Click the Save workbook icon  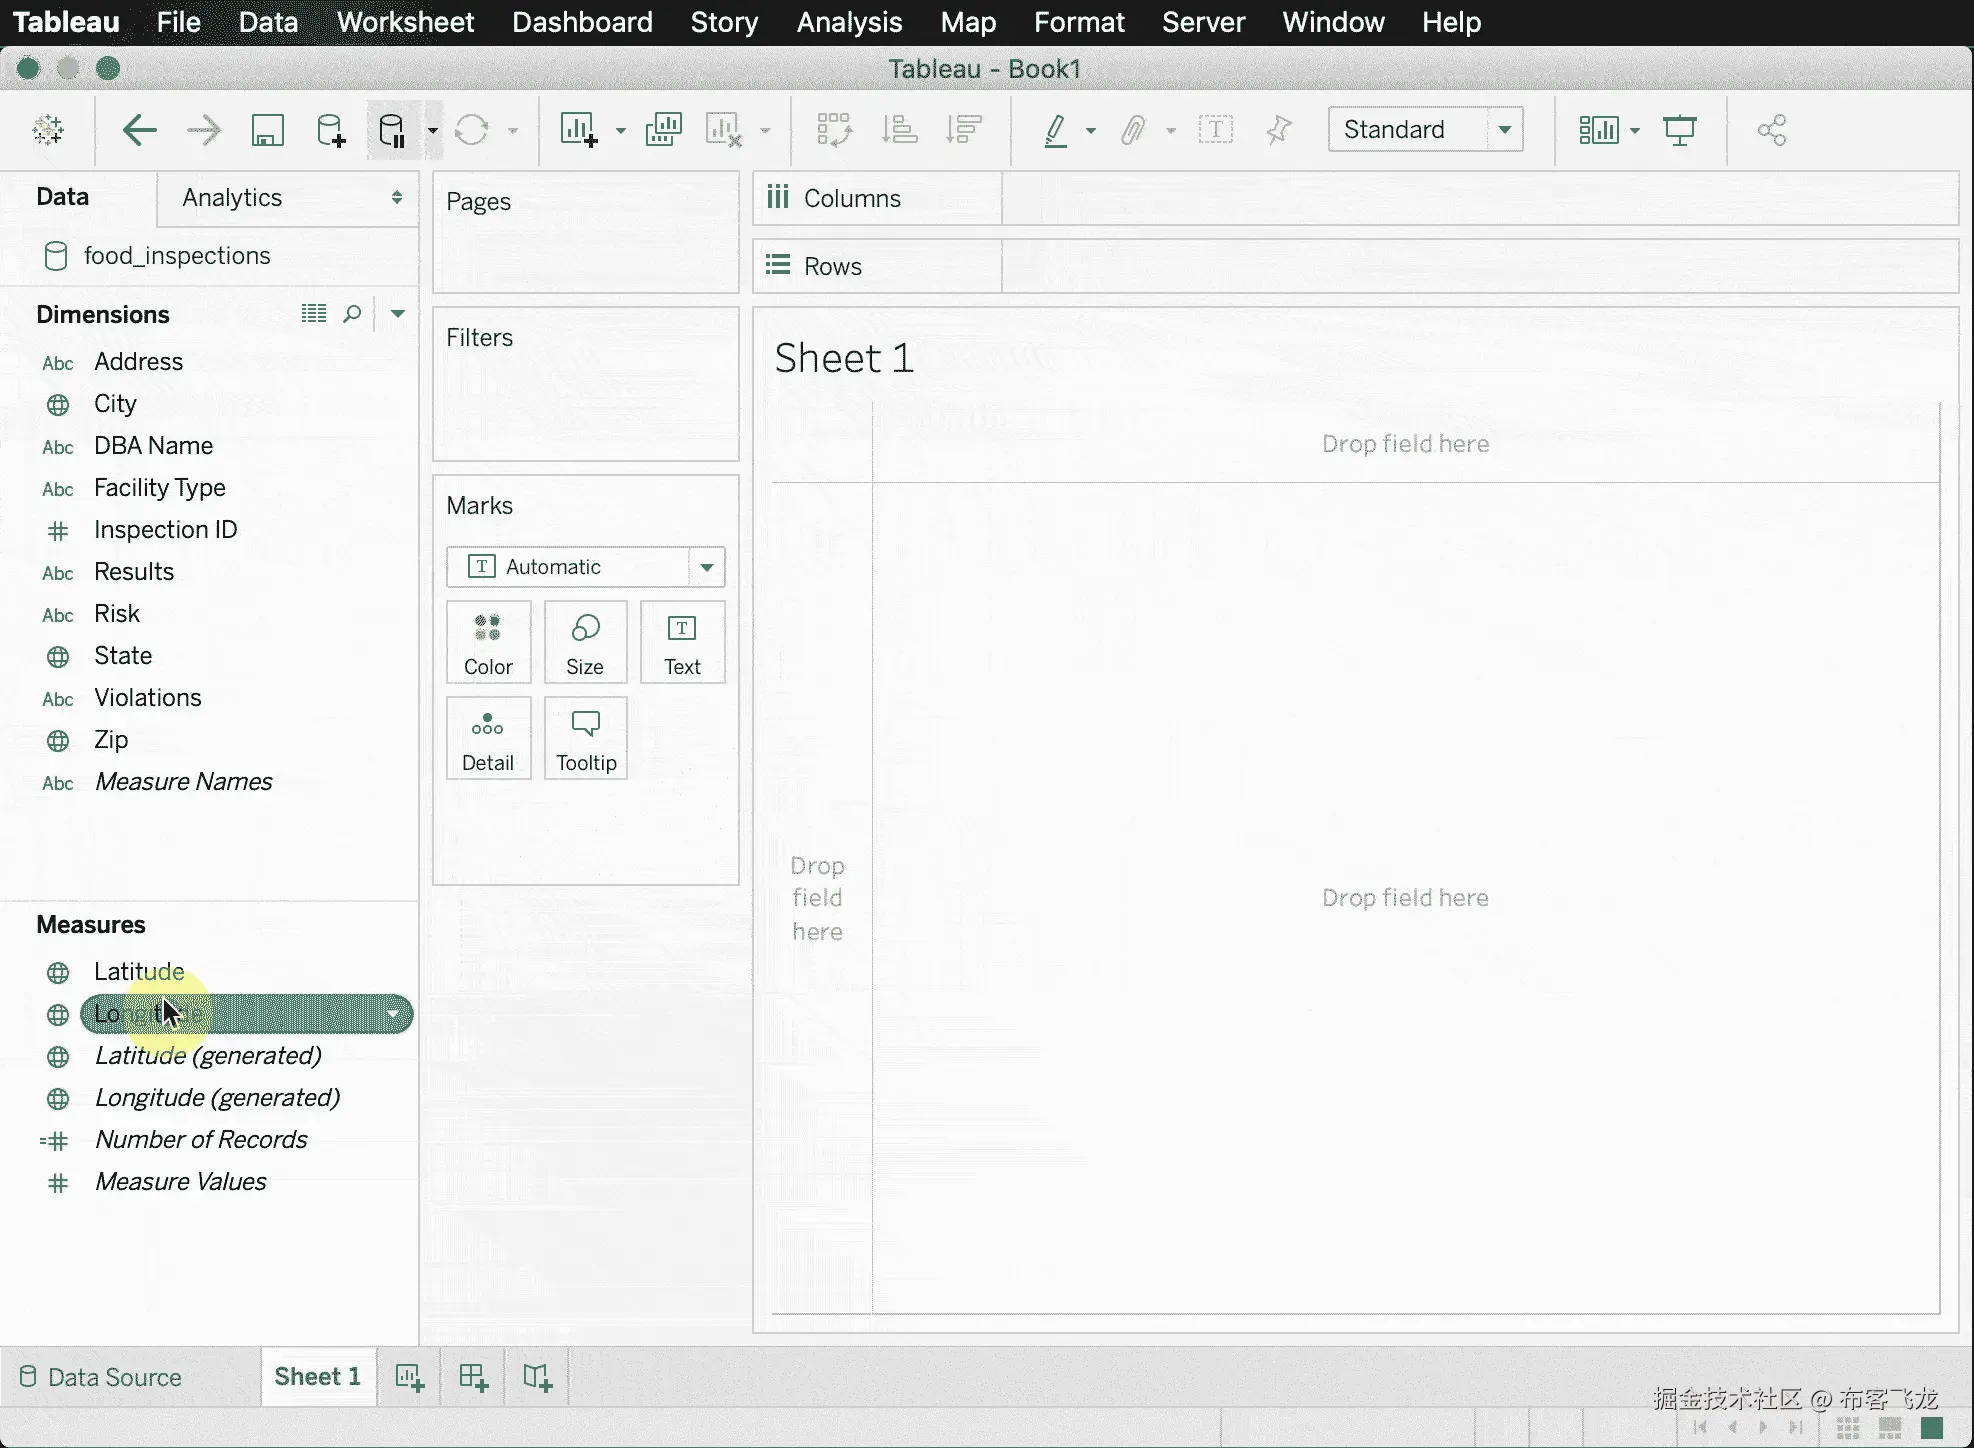267,130
